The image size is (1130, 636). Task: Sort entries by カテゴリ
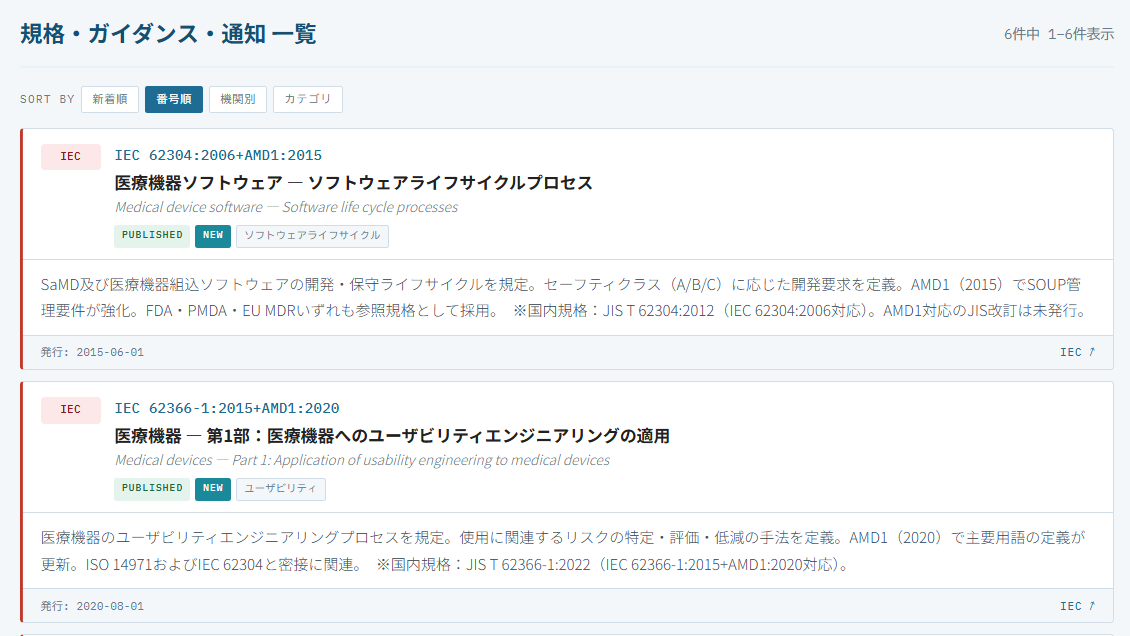(308, 99)
